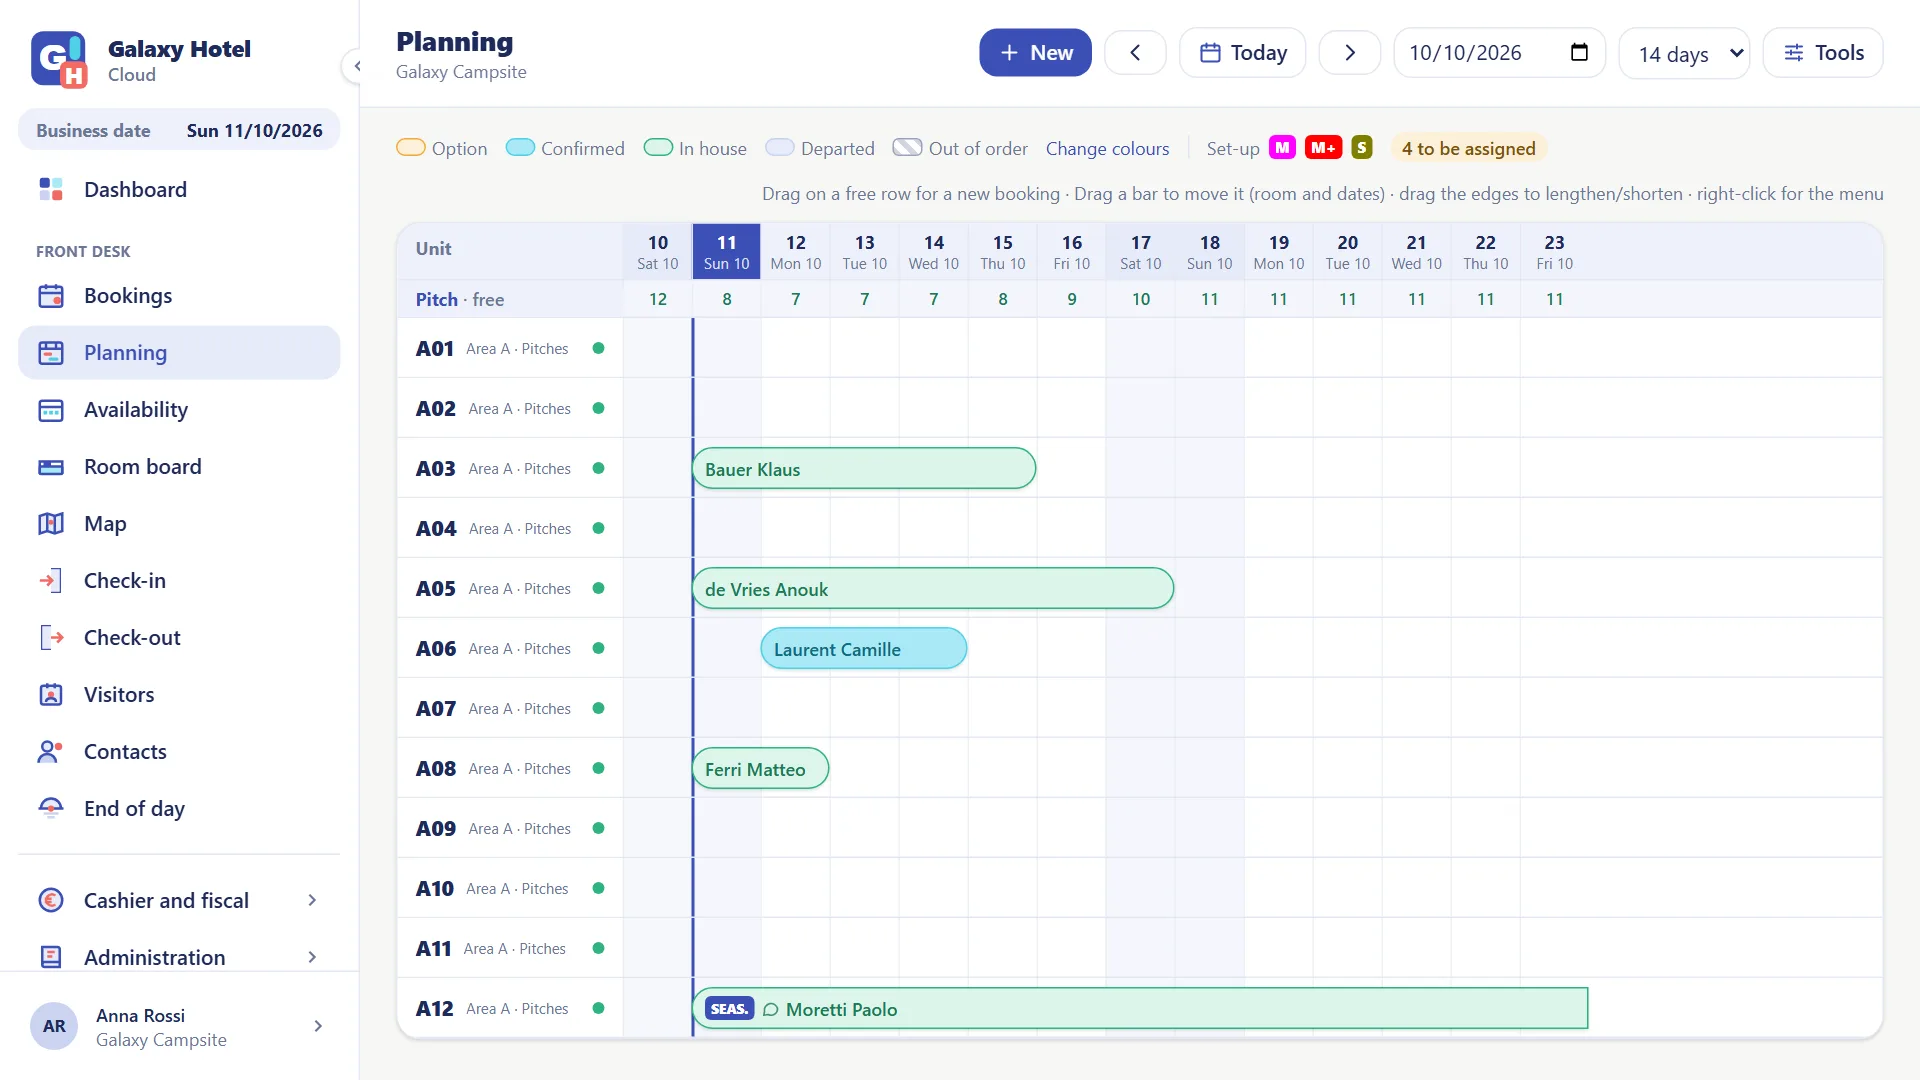Image resolution: width=1920 pixels, height=1080 pixels.
Task: Click the New booking button
Action: click(1035, 53)
